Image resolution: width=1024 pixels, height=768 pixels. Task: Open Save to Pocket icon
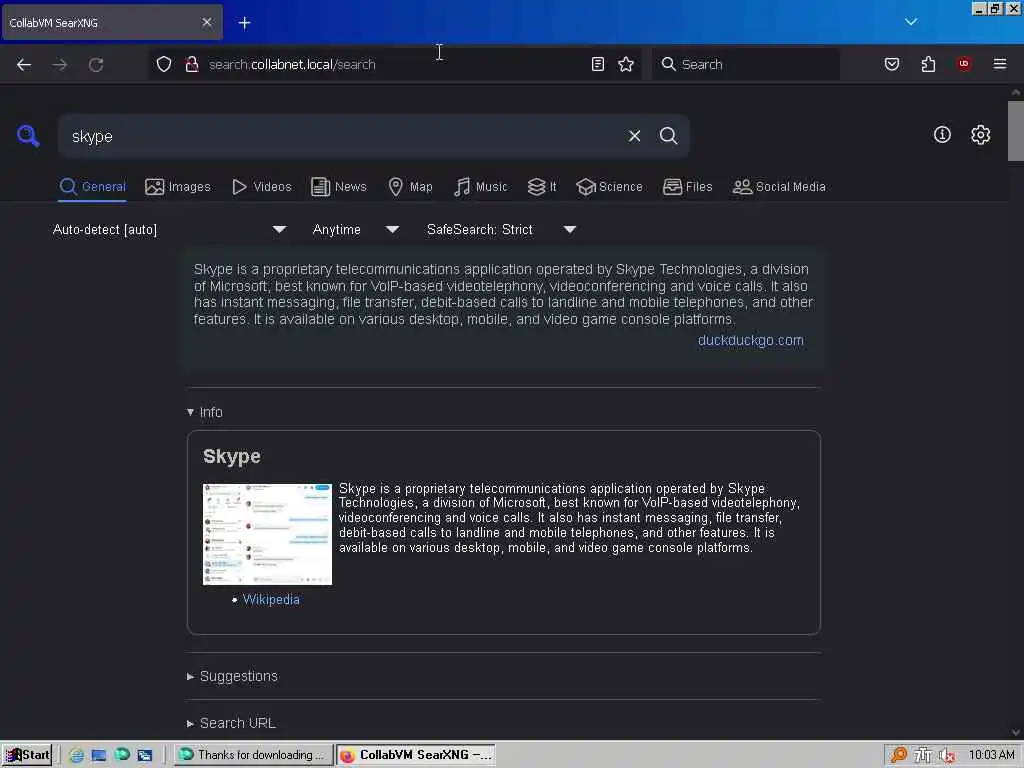[x=892, y=64]
